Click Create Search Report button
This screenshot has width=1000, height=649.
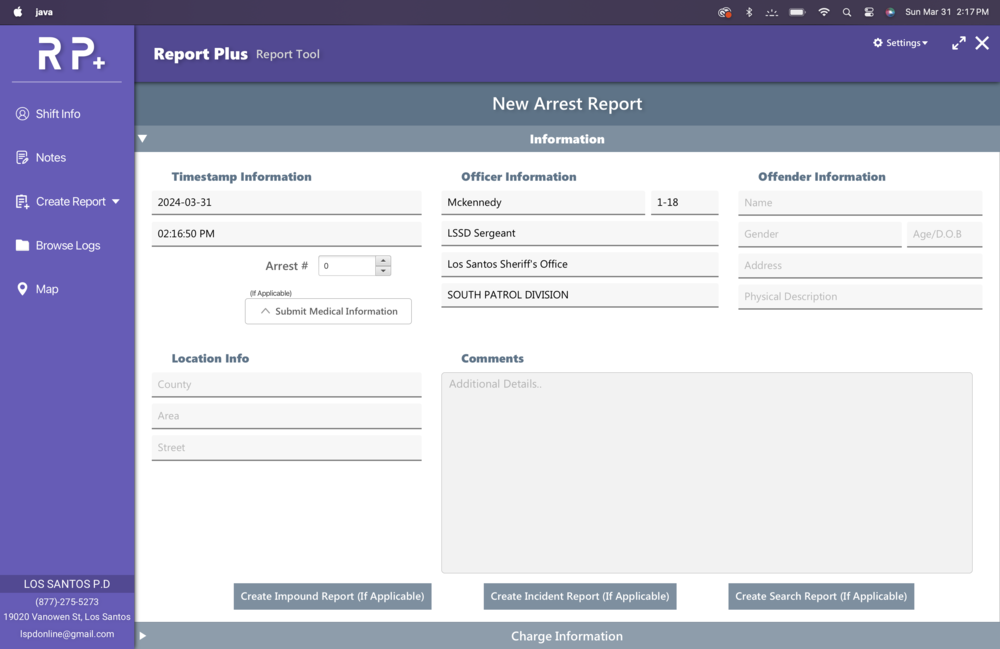point(821,596)
